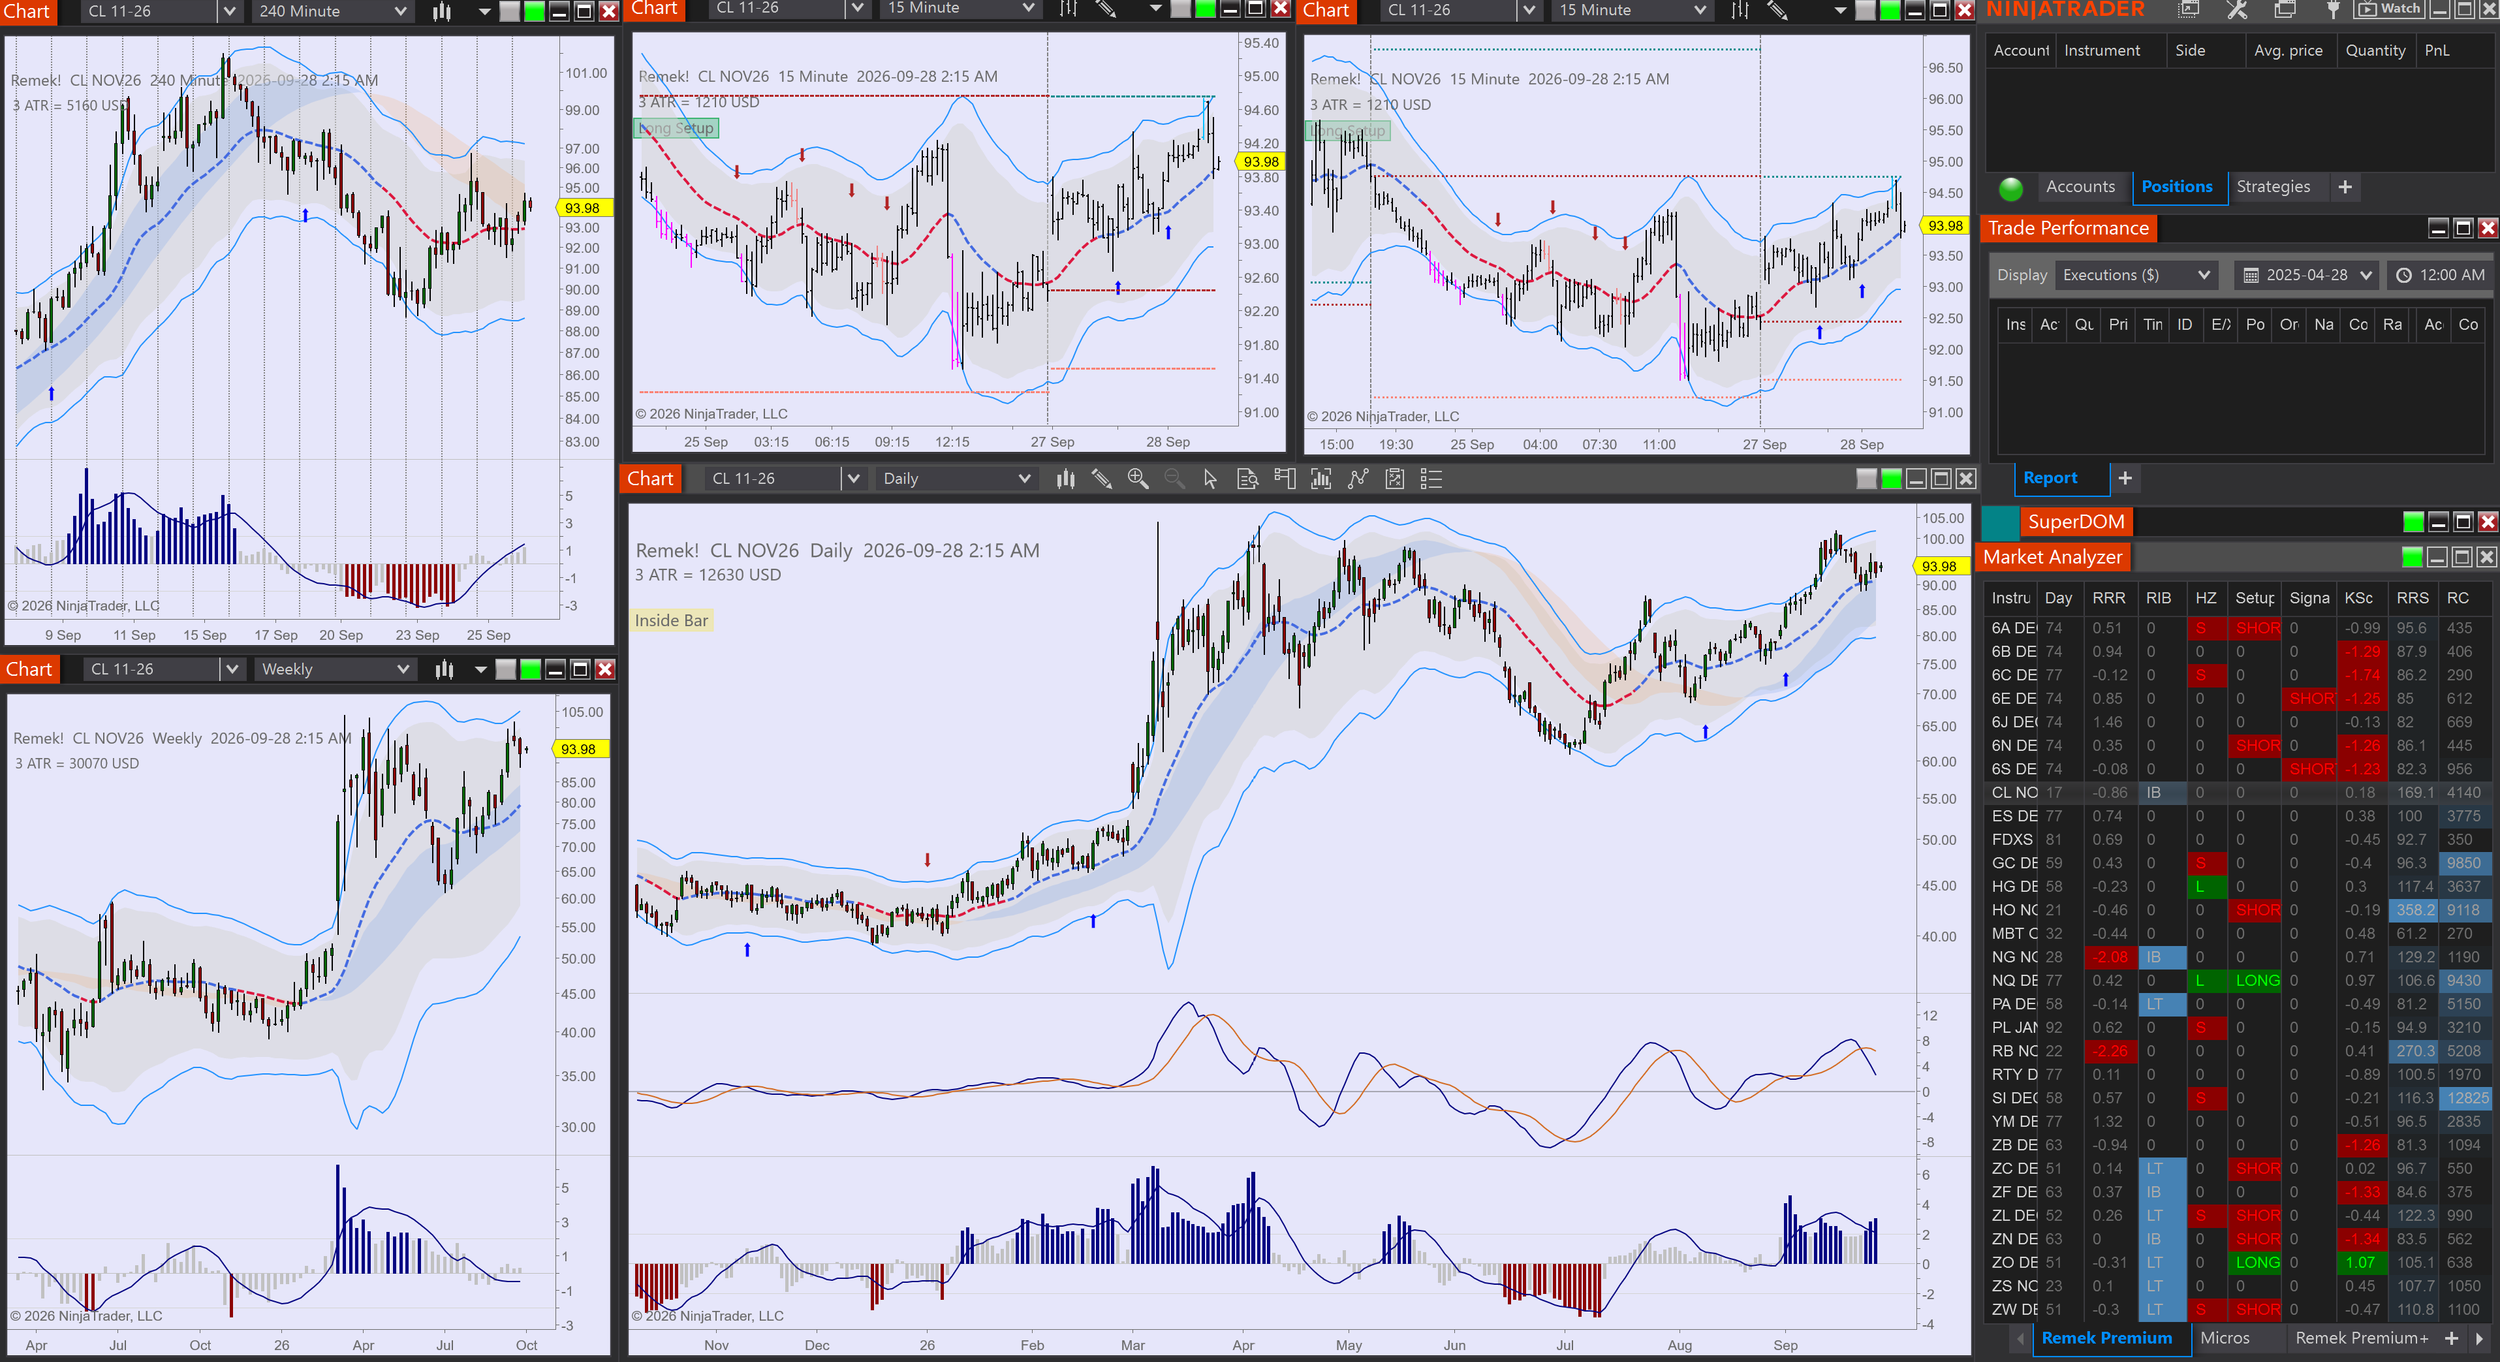Open instrument dropdown arrow on Daily chart
The image size is (2500, 1362).
click(853, 479)
